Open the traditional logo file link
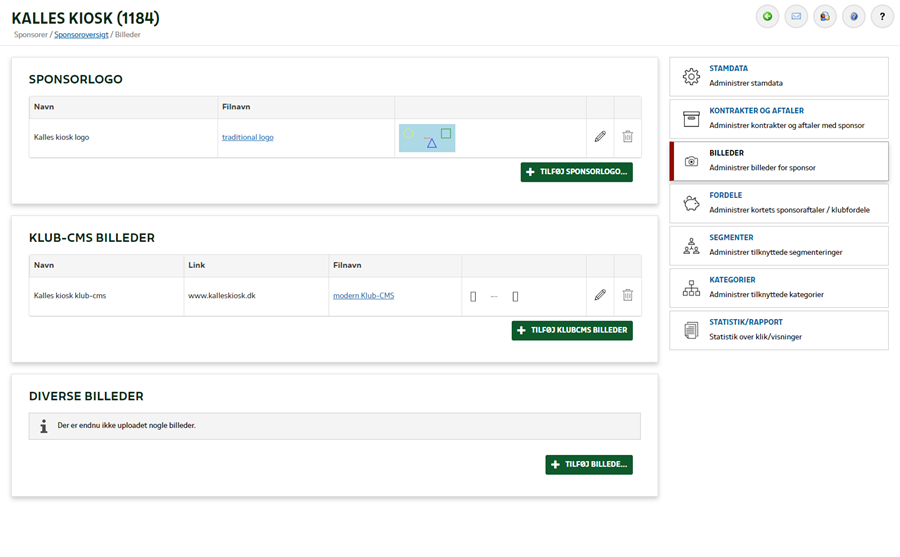Screen dimensions: 900x557 (x=247, y=137)
